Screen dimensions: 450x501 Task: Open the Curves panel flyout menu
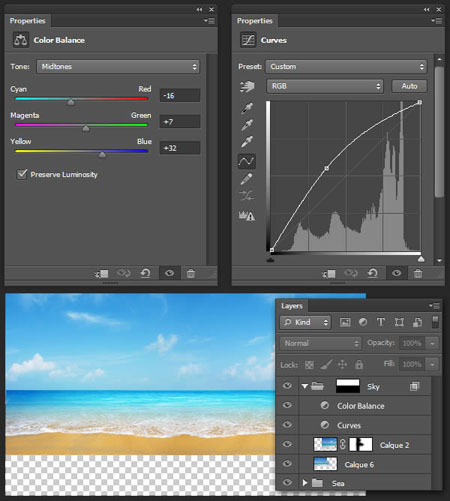(x=436, y=21)
